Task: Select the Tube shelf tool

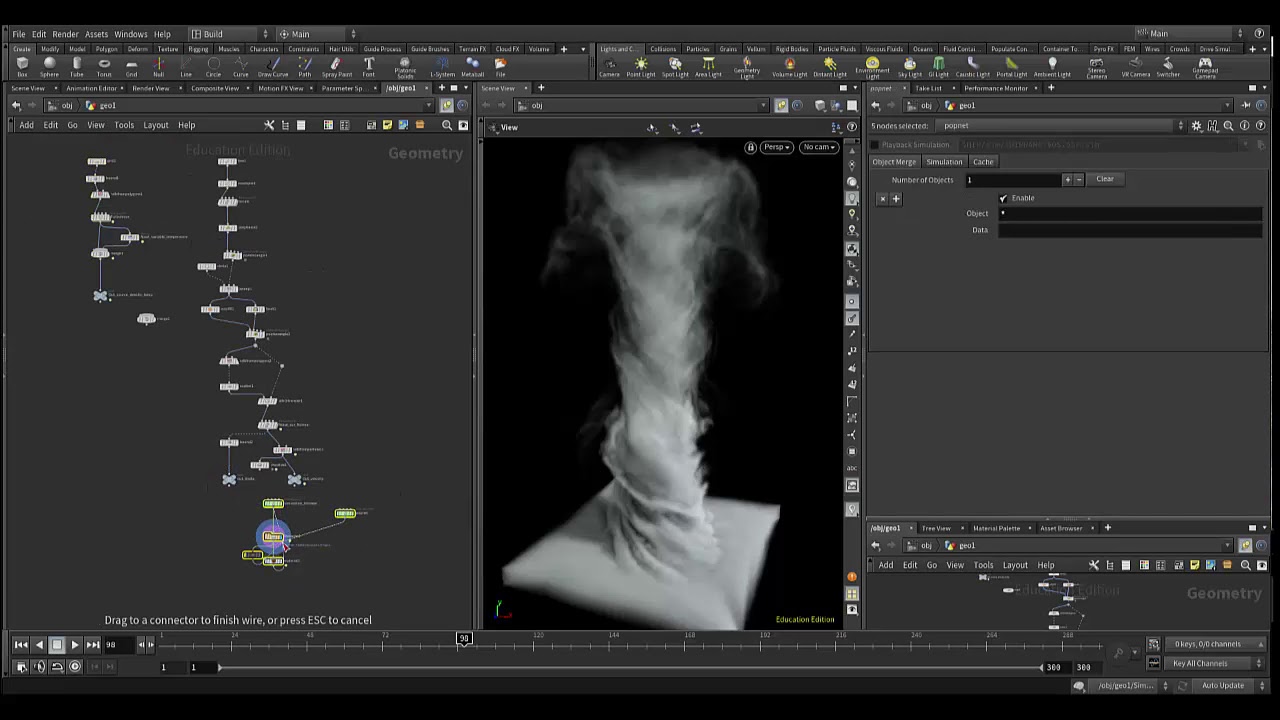Action: [x=77, y=67]
